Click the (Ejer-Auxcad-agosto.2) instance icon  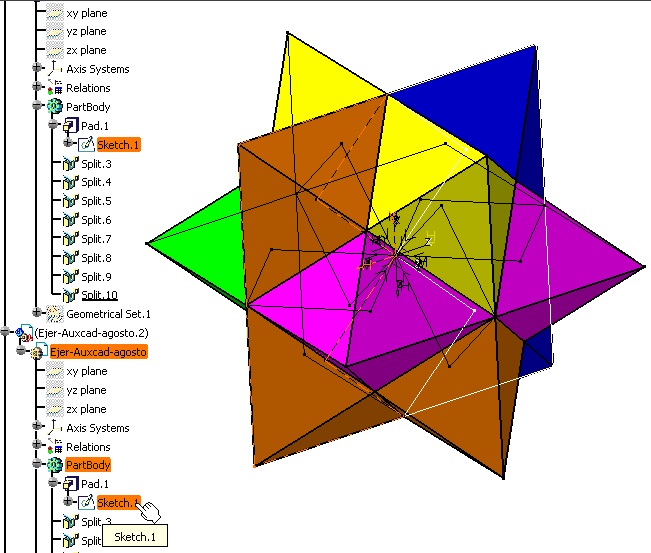pyautogui.click(x=24, y=332)
